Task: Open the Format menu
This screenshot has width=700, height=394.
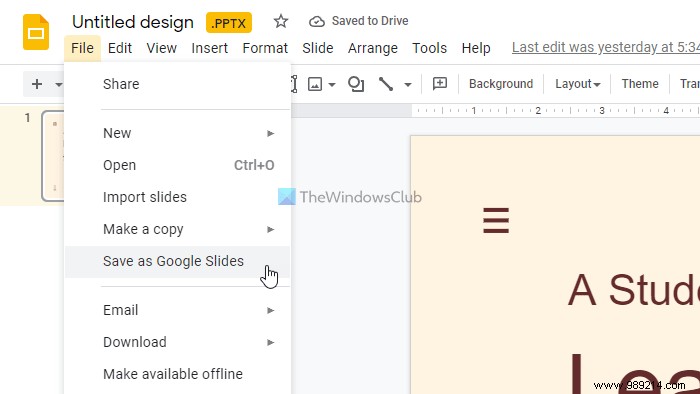Action: pyautogui.click(x=265, y=48)
